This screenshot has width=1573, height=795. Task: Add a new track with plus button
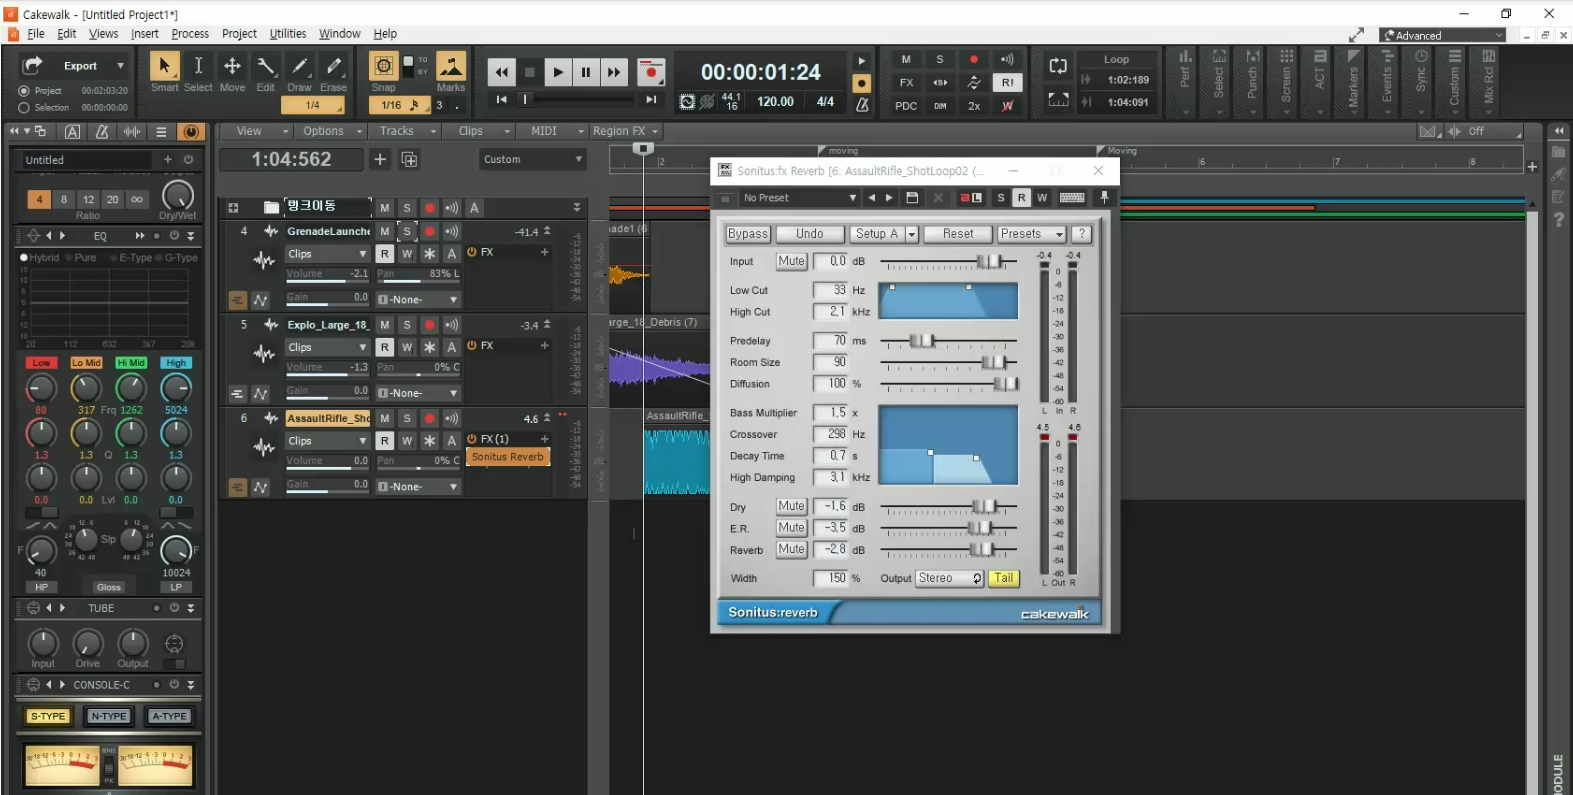tap(380, 159)
